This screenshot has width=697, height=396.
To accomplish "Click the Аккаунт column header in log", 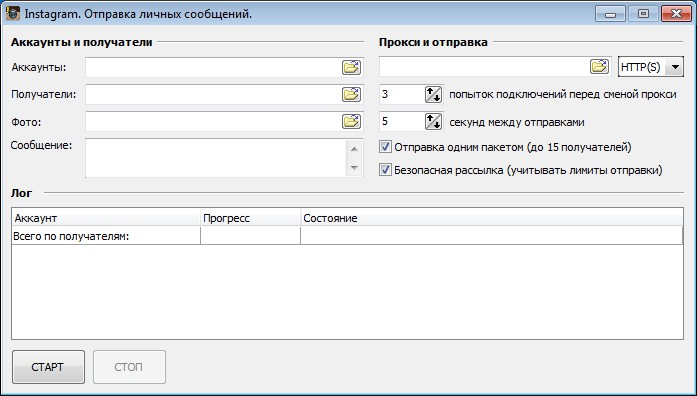I will tap(106, 218).
